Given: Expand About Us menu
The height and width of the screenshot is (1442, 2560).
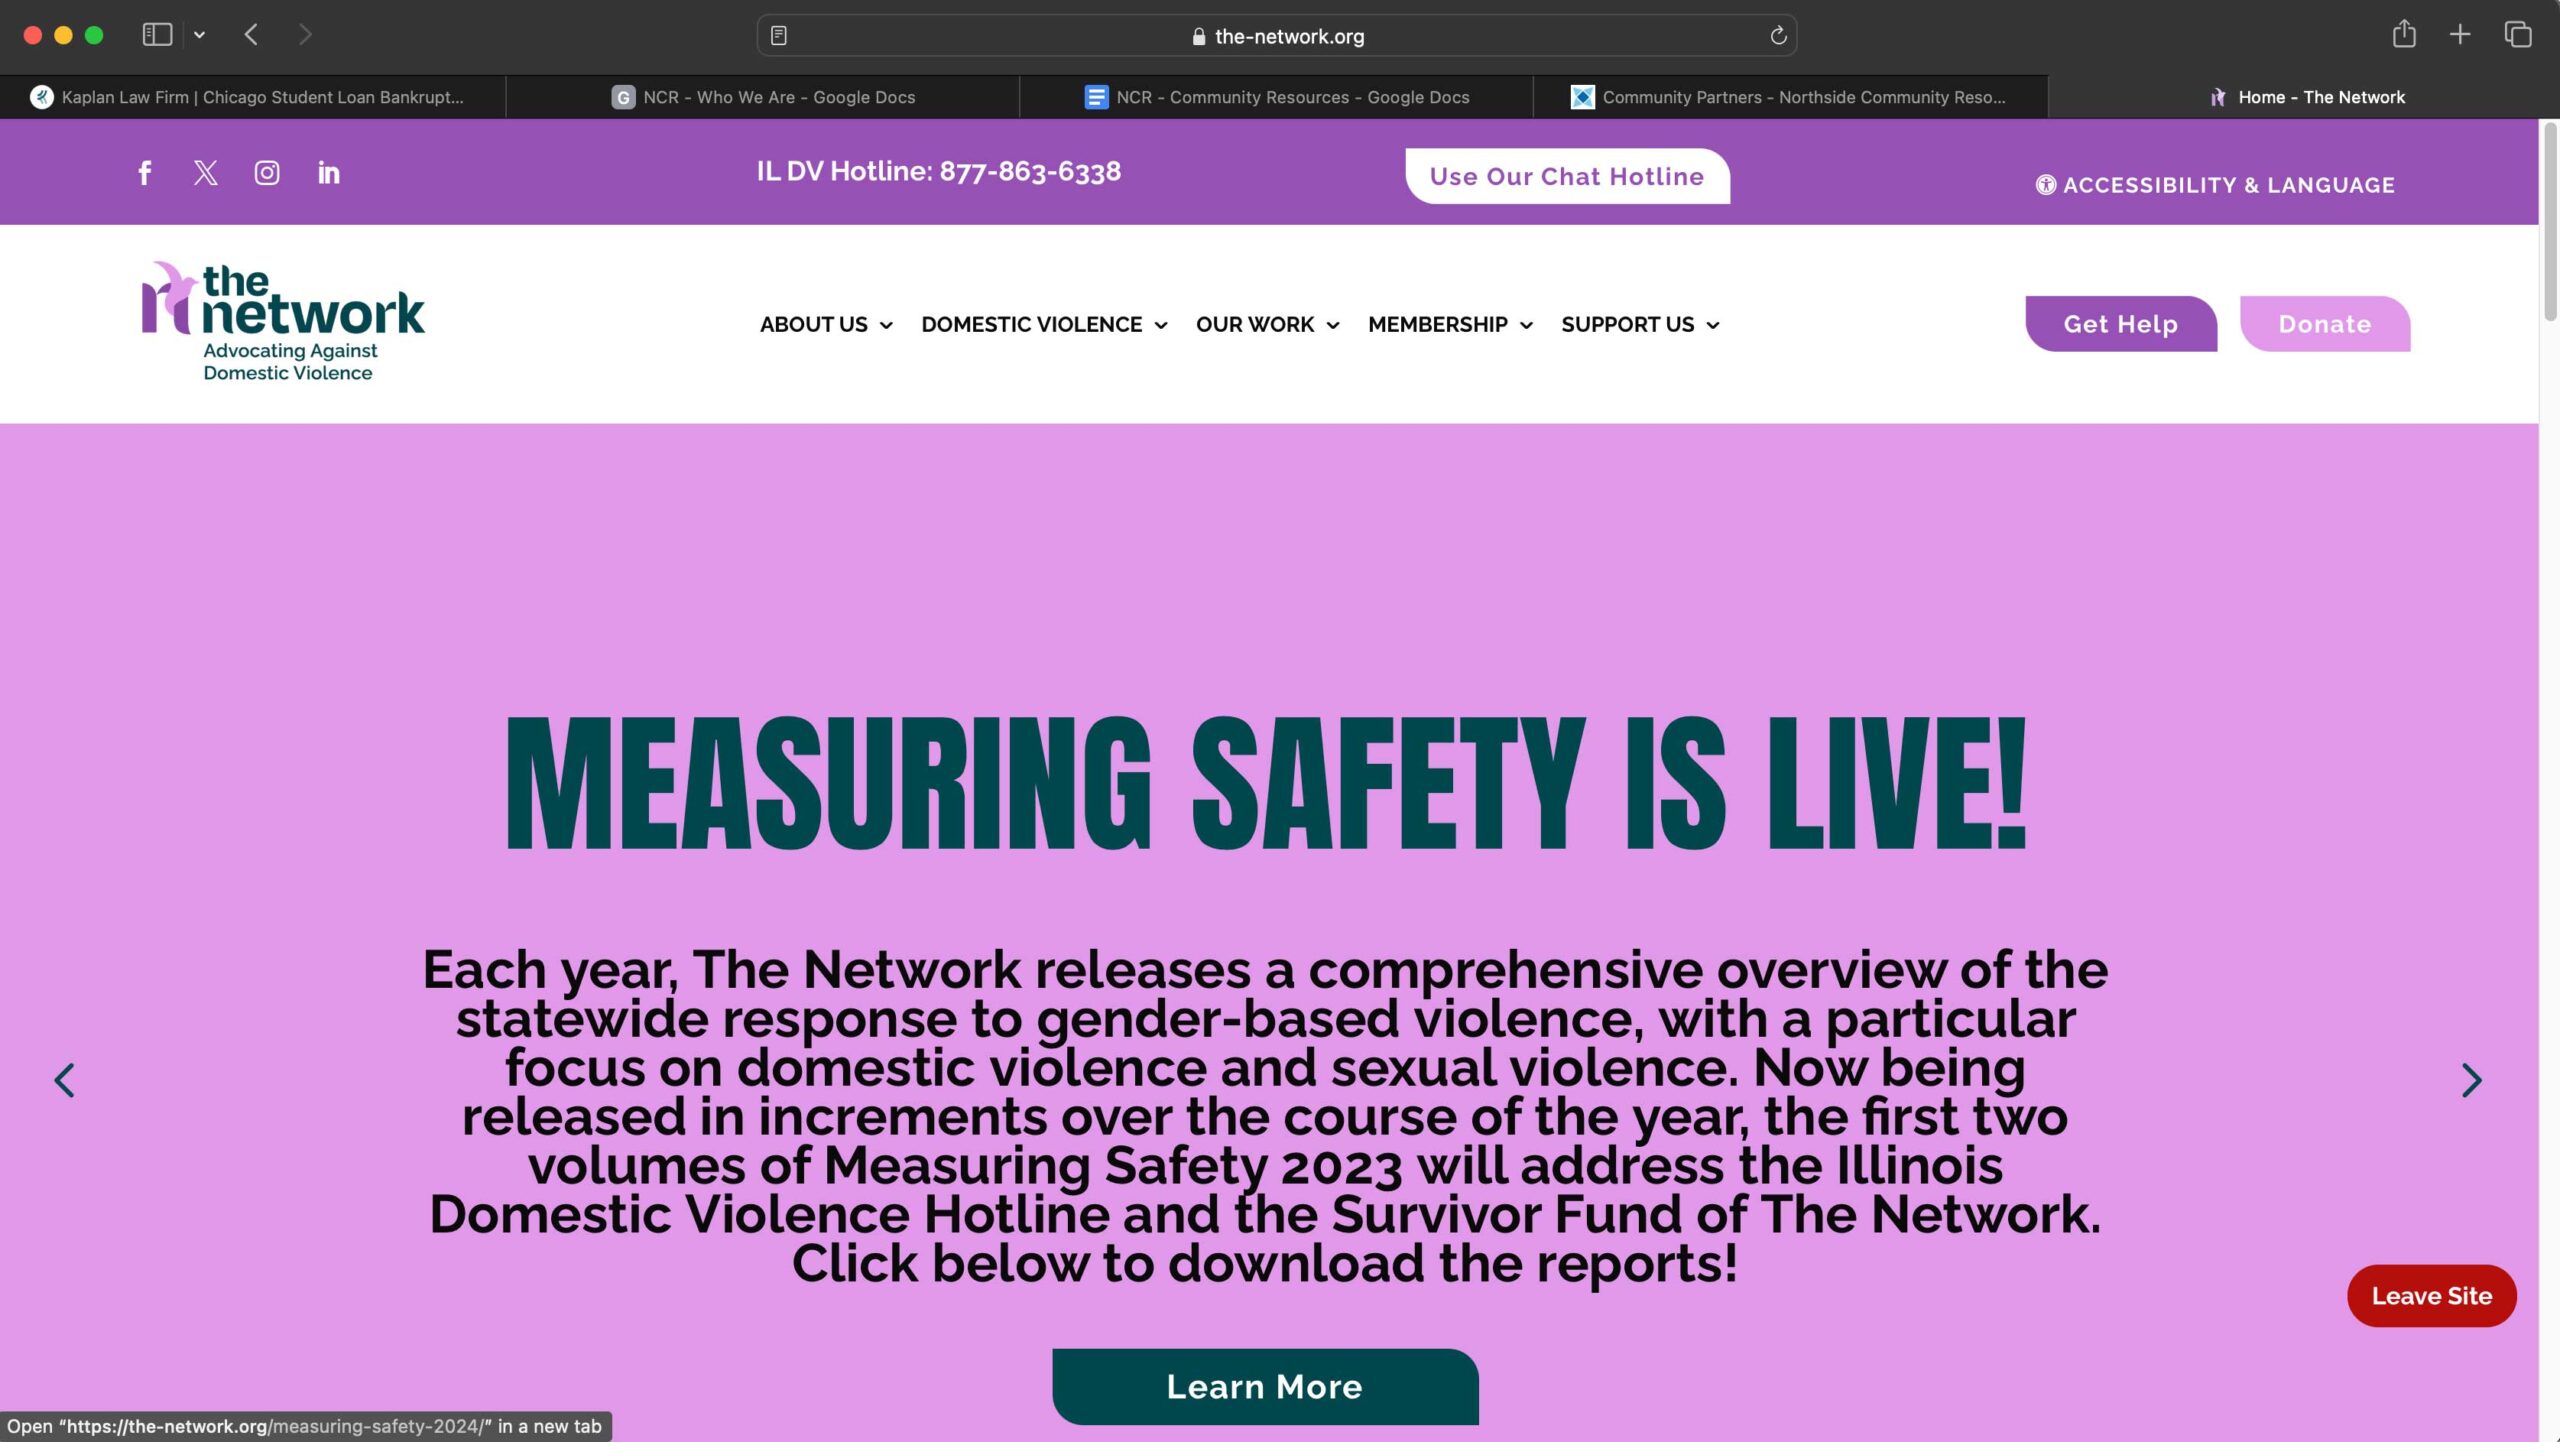Looking at the screenshot, I should click(x=826, y=325).
